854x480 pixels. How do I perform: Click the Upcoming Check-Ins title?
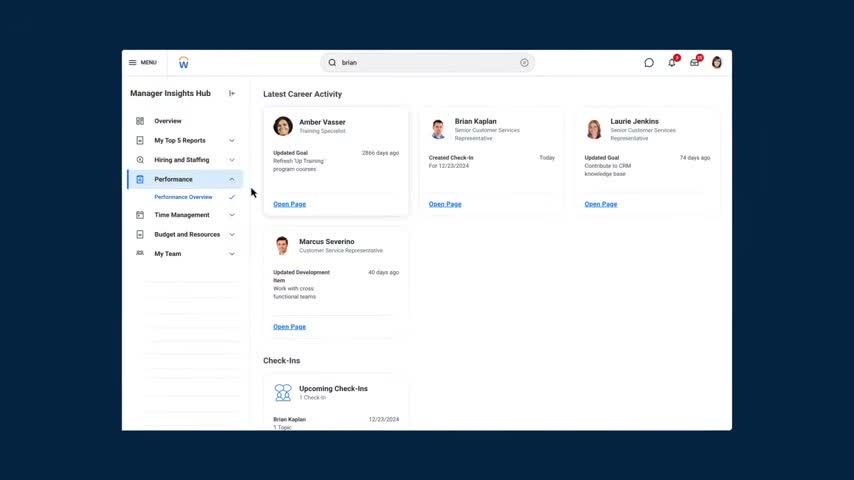pyautogui.click(x=333, y=388)
